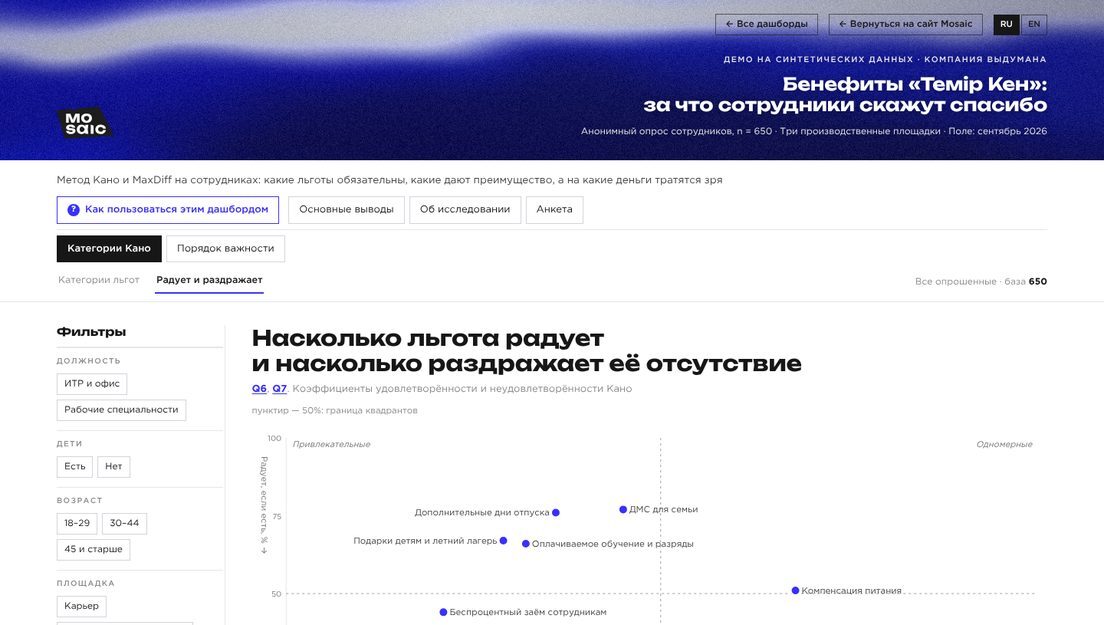
Task: Switch to 'Категории льгот' subtab
Action: pos(99,280)
